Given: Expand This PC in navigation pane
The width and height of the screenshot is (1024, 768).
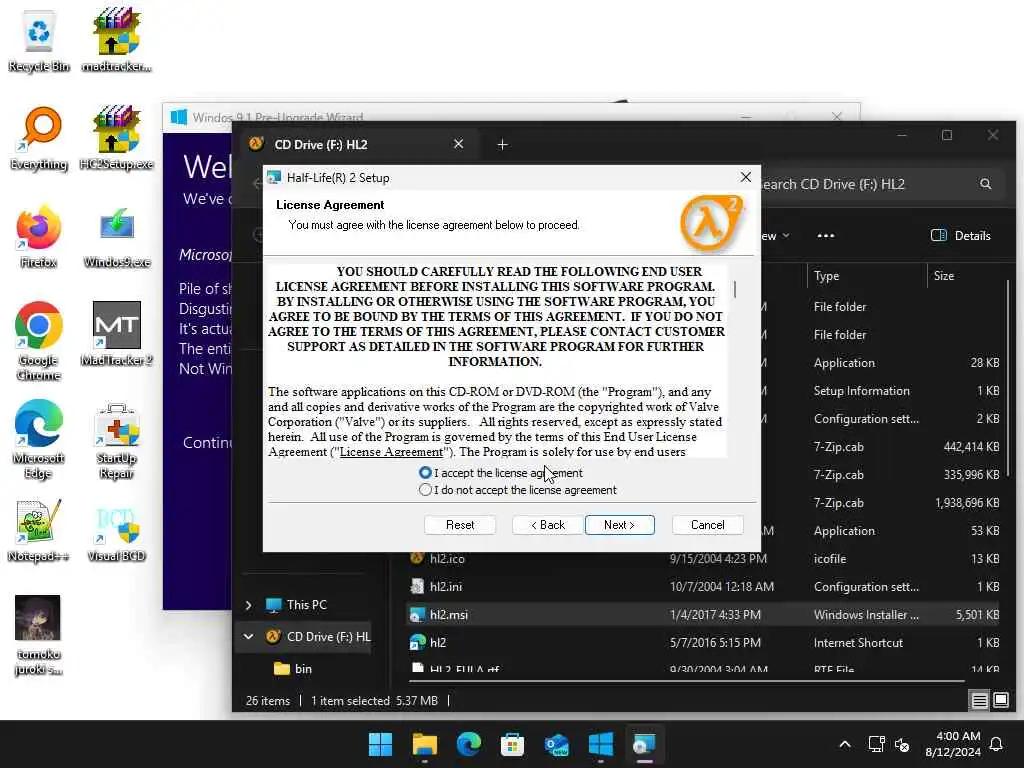Looking at the screenshot, I should coord(249,605).
